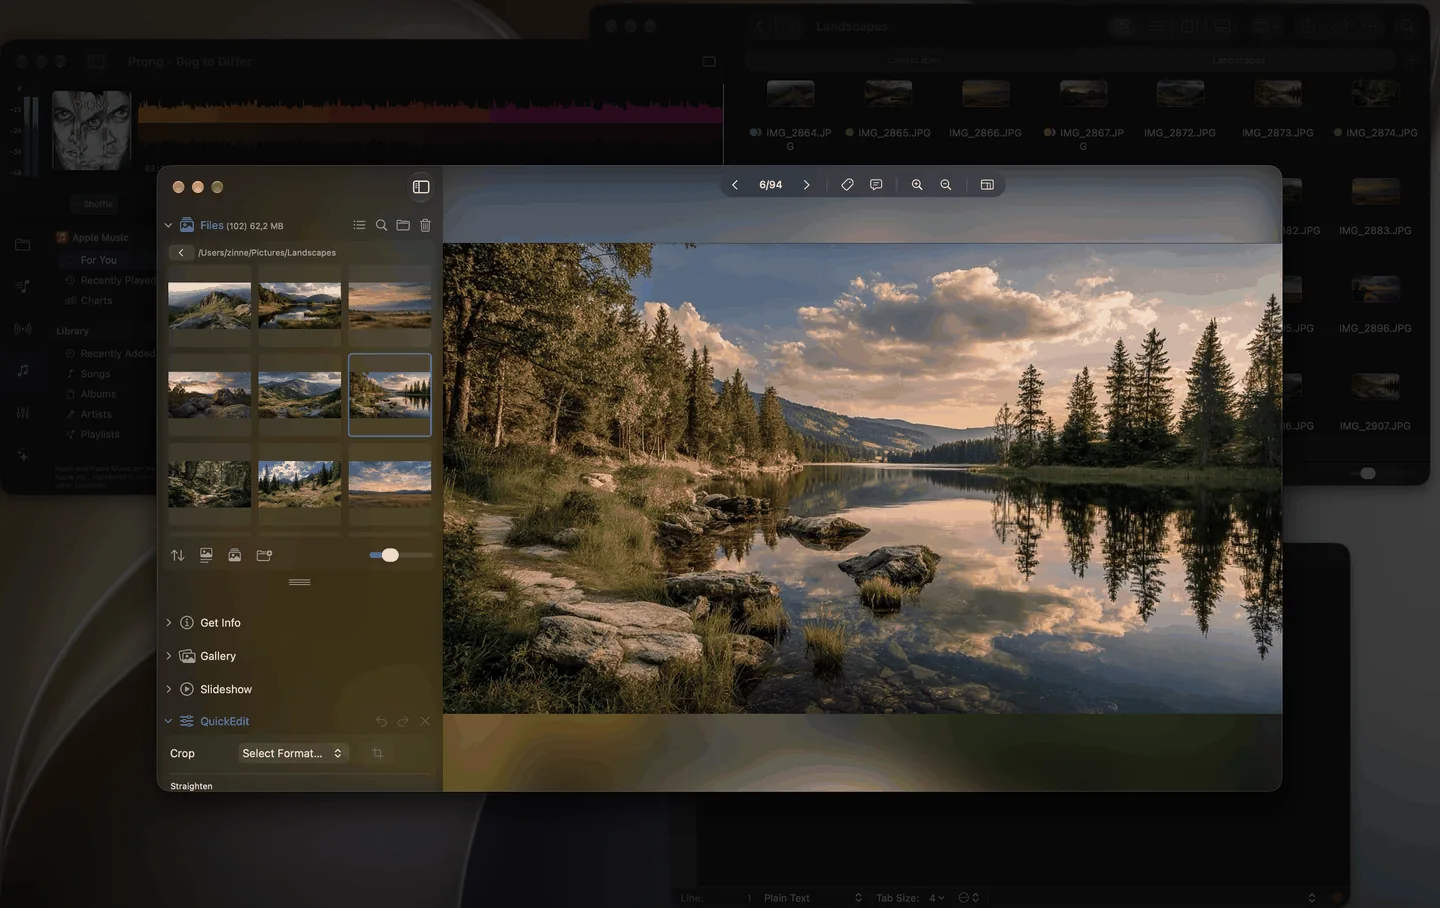The height and width of the screenshot is (908, 1440).
Task: Open the Crop Select Format dropdown
Action: click(293, 753)
